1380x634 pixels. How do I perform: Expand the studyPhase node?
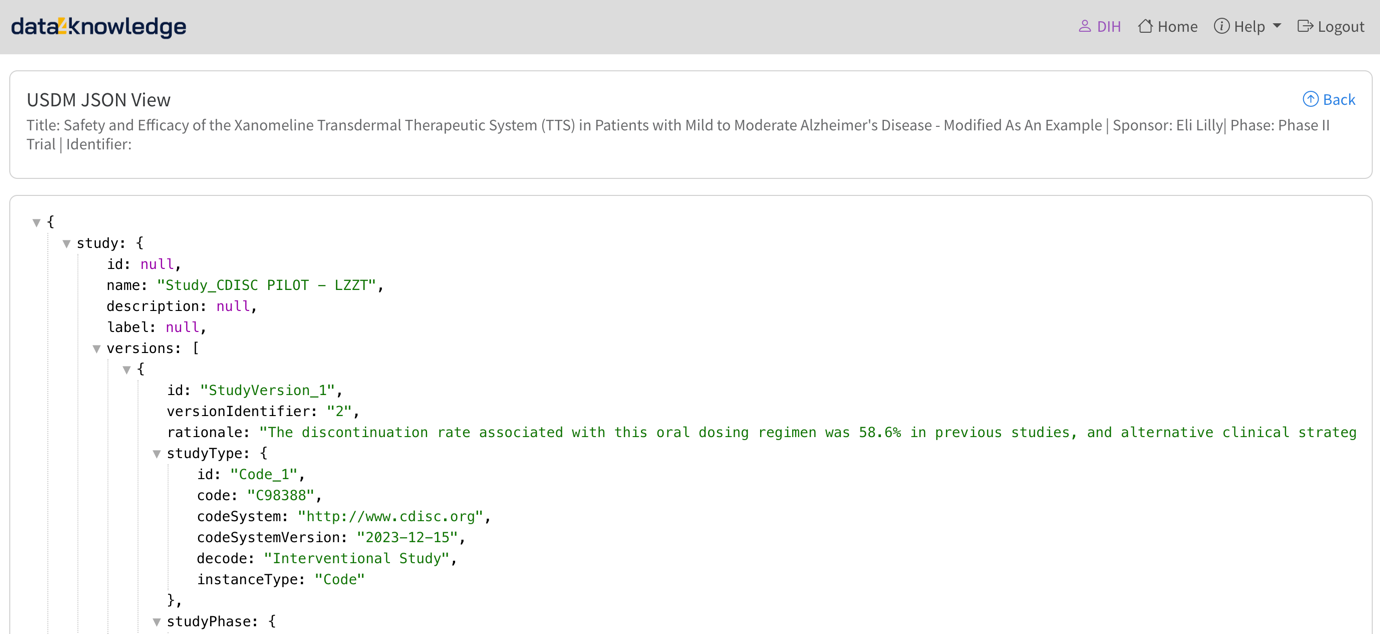[156, 621]
